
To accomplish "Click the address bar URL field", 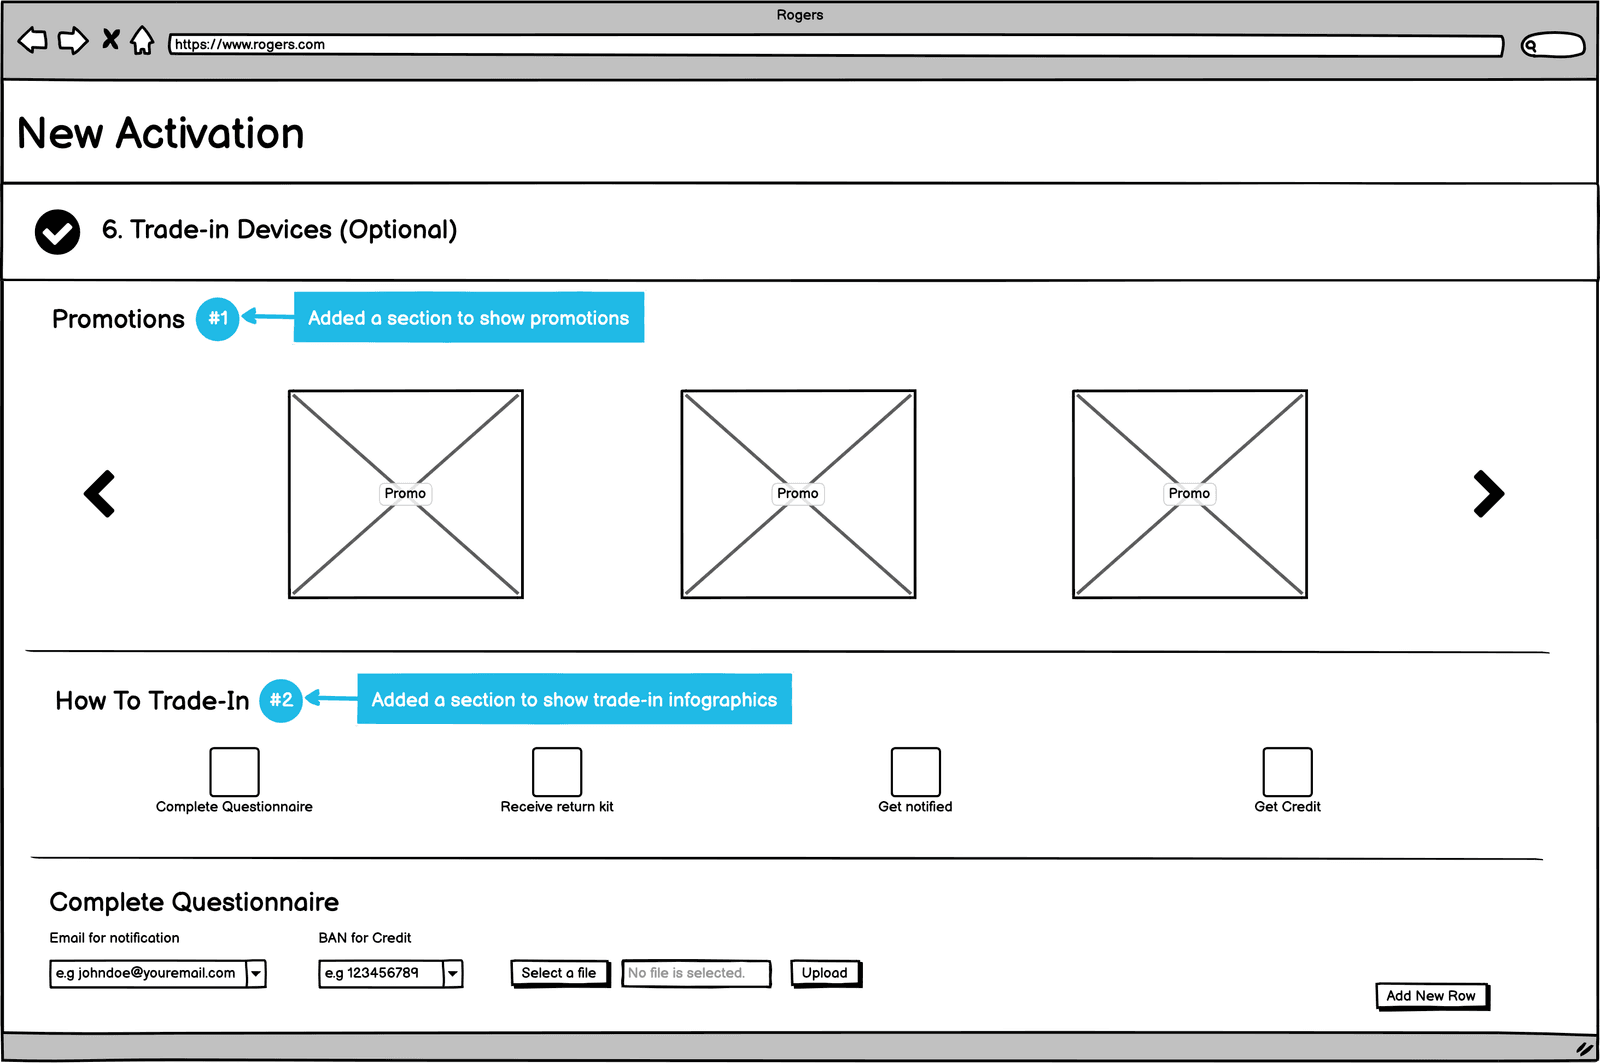I will pyautogui.click(x=836, y=45).
